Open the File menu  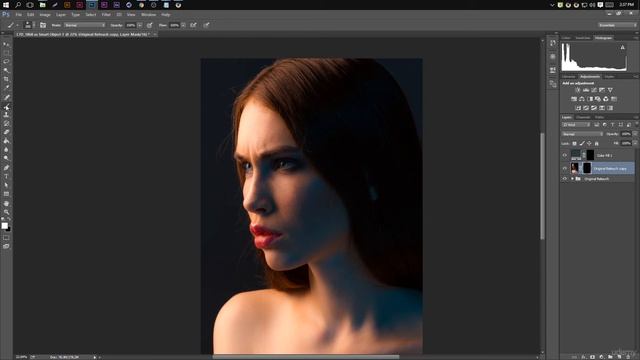pos(19,15)
